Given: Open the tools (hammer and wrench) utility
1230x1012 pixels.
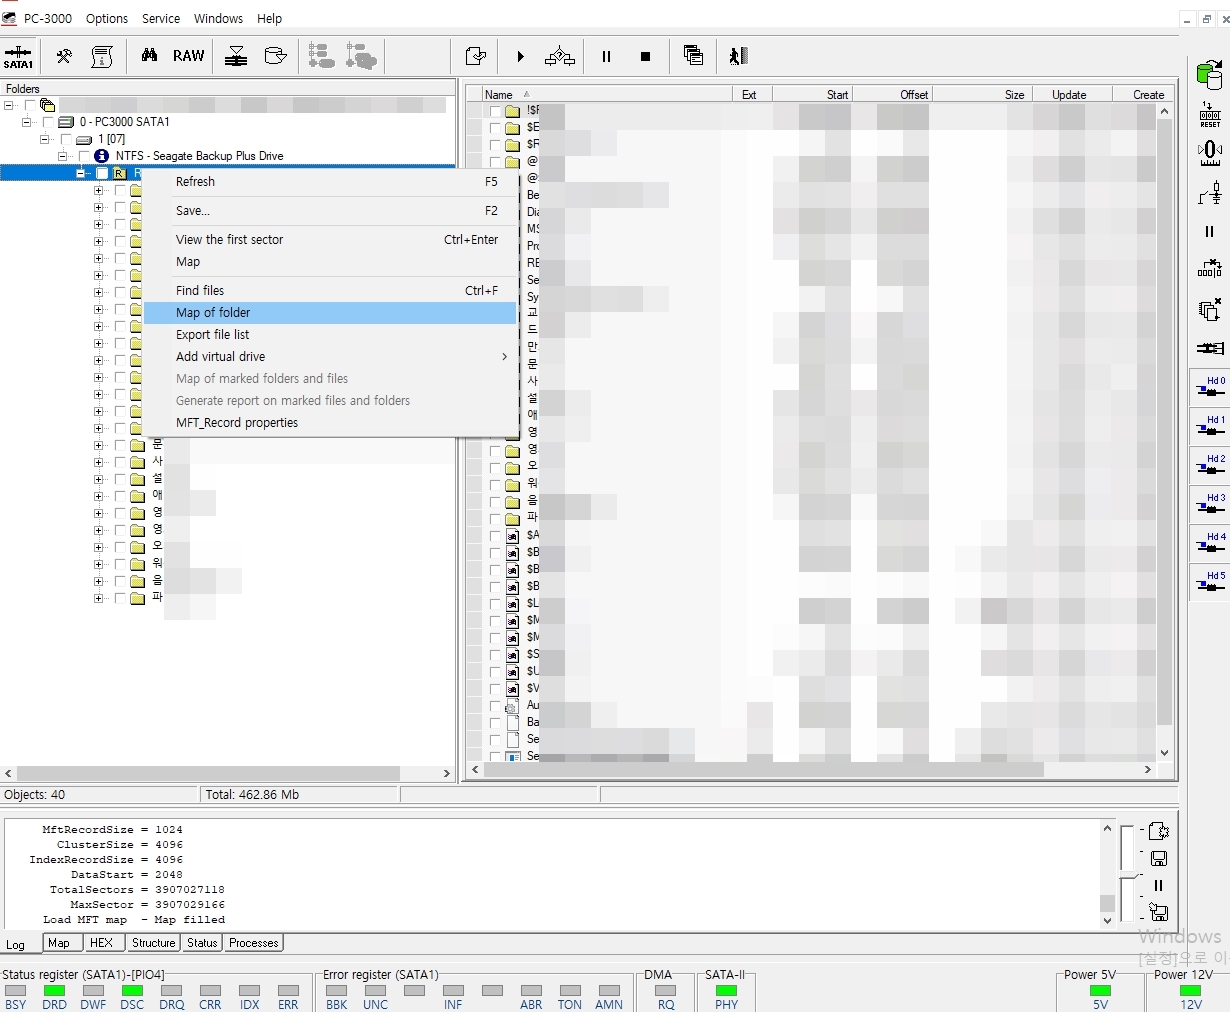Looking at the screenshot, I should (64, 57).
